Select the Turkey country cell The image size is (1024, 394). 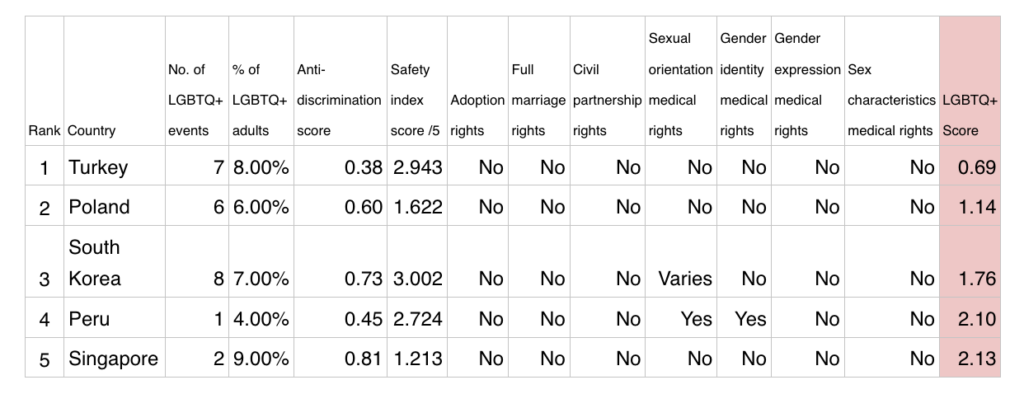[114, 165]
